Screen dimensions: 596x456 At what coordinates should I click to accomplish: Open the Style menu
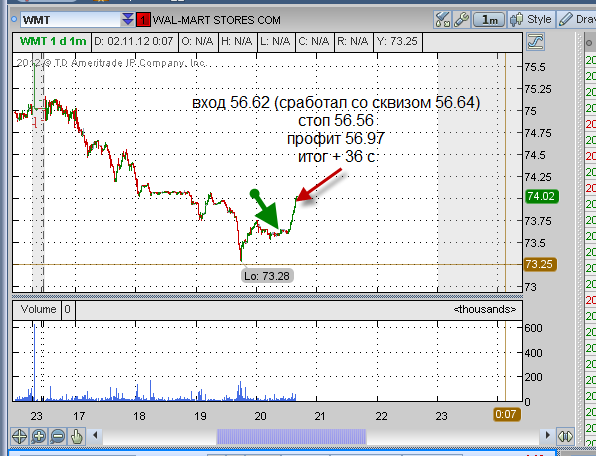531,19
